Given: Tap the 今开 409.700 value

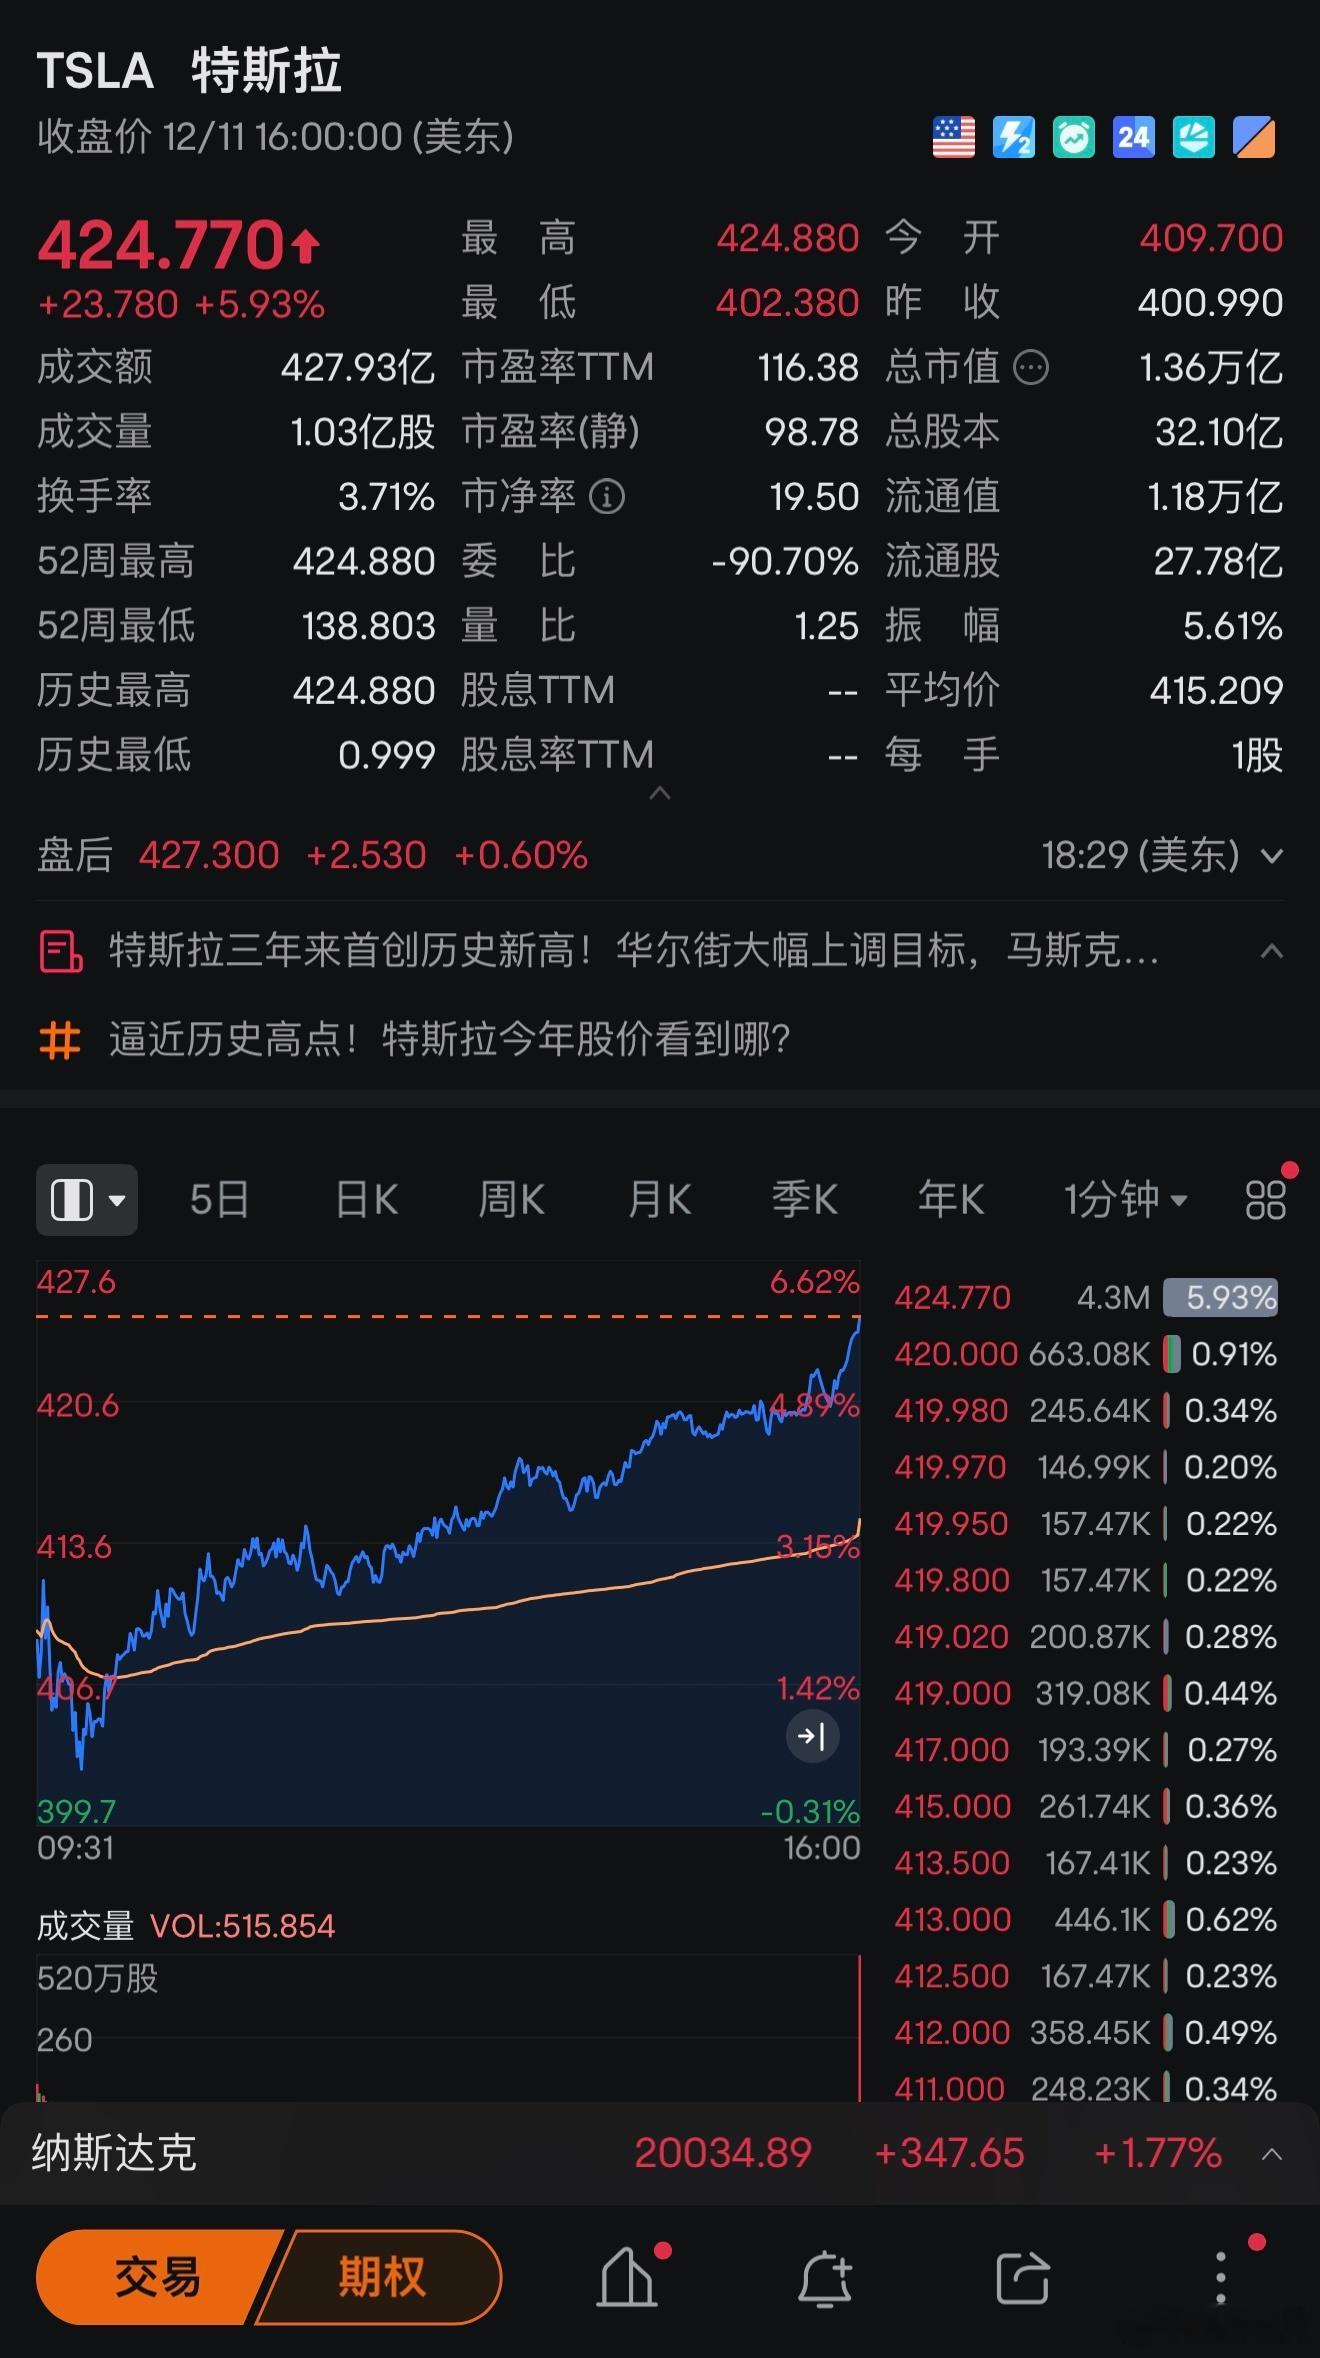Looking at the screenshot, I should click(1211, 238).
